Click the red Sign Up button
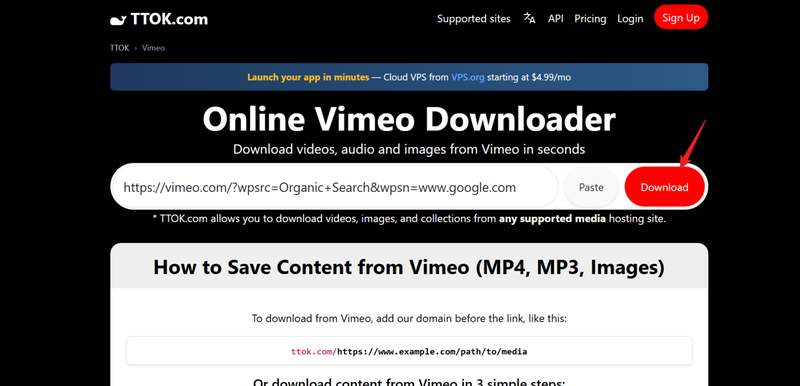 (681, 18)
